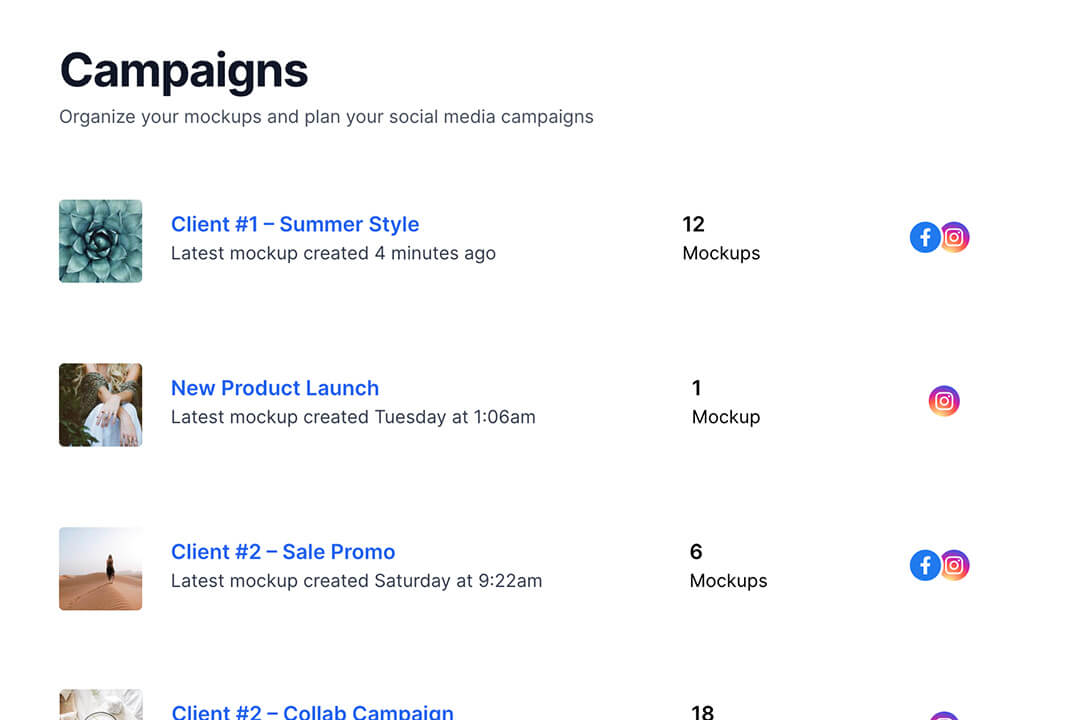Open the desert photo thumbnail on Sale Promo row
The width and height of the screenshot is (1080, 720).
[100, 568]
